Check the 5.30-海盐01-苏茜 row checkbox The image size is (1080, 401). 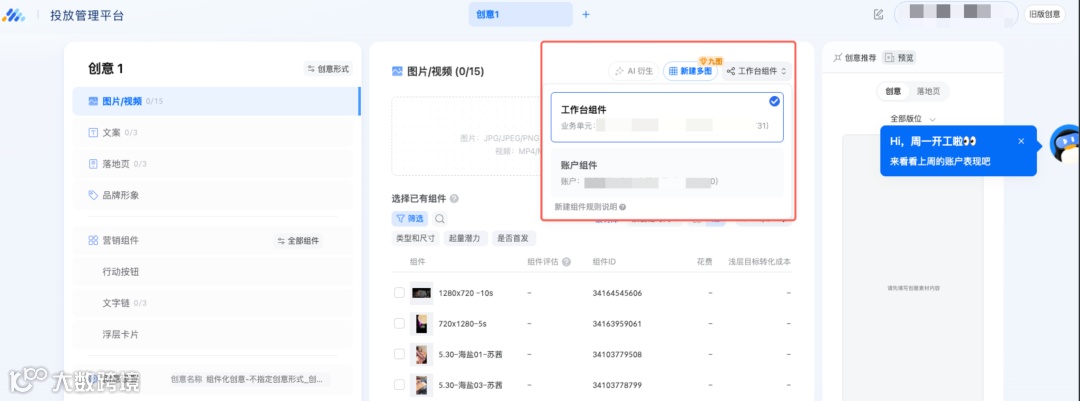(x=399, y=354)
